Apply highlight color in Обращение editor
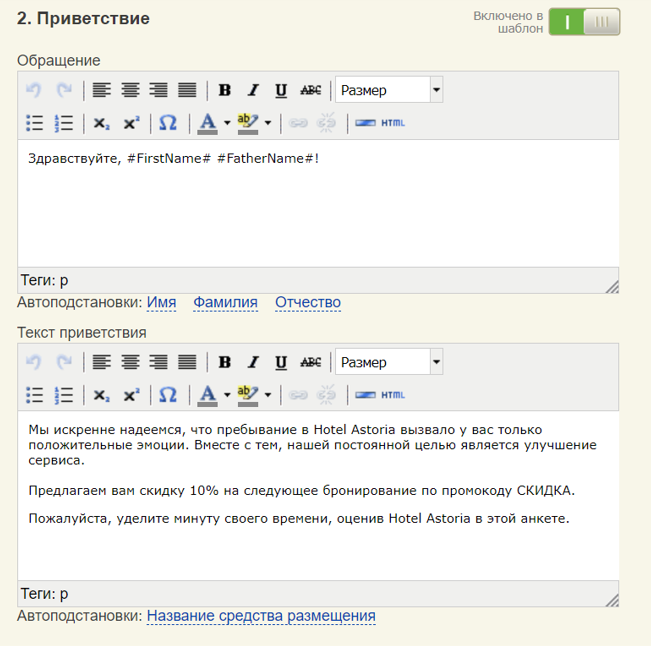This screenshot has height=646, width=651. pos(248,123)
